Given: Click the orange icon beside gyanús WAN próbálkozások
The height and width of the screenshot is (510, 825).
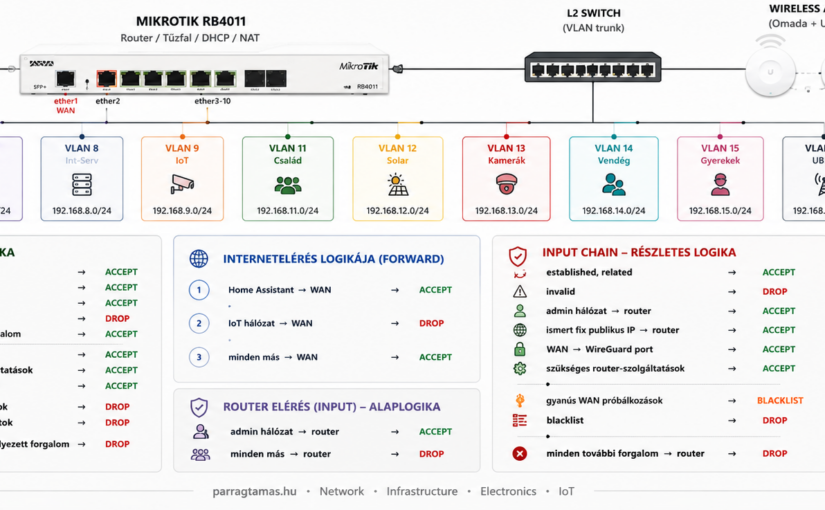Looking at the screenshot, I should 520,401.
